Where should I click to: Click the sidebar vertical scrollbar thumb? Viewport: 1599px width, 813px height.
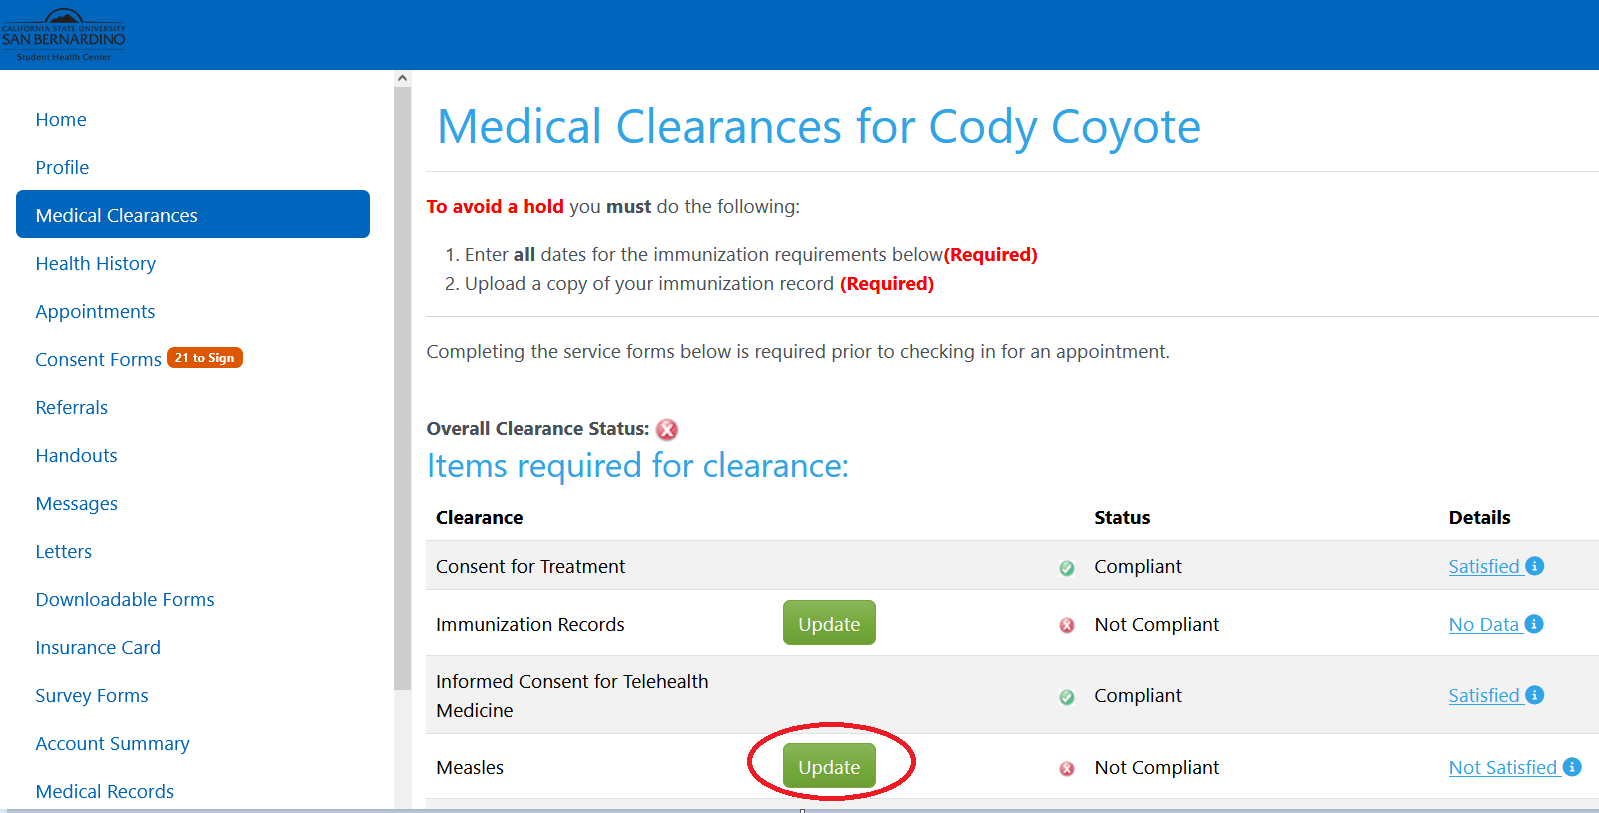pyautogui.click(x=402, y=388)
